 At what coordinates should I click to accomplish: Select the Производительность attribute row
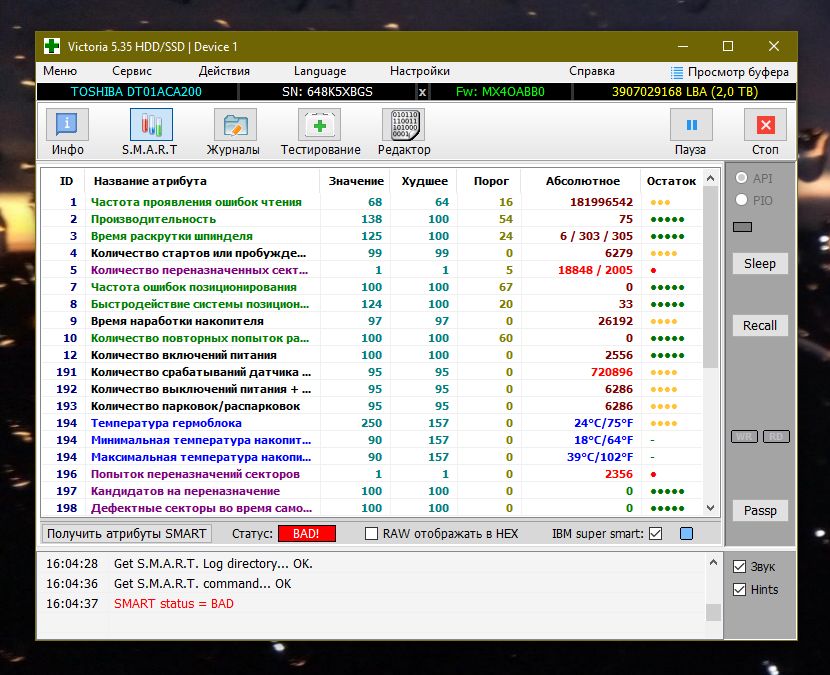(x=372, y=219)
